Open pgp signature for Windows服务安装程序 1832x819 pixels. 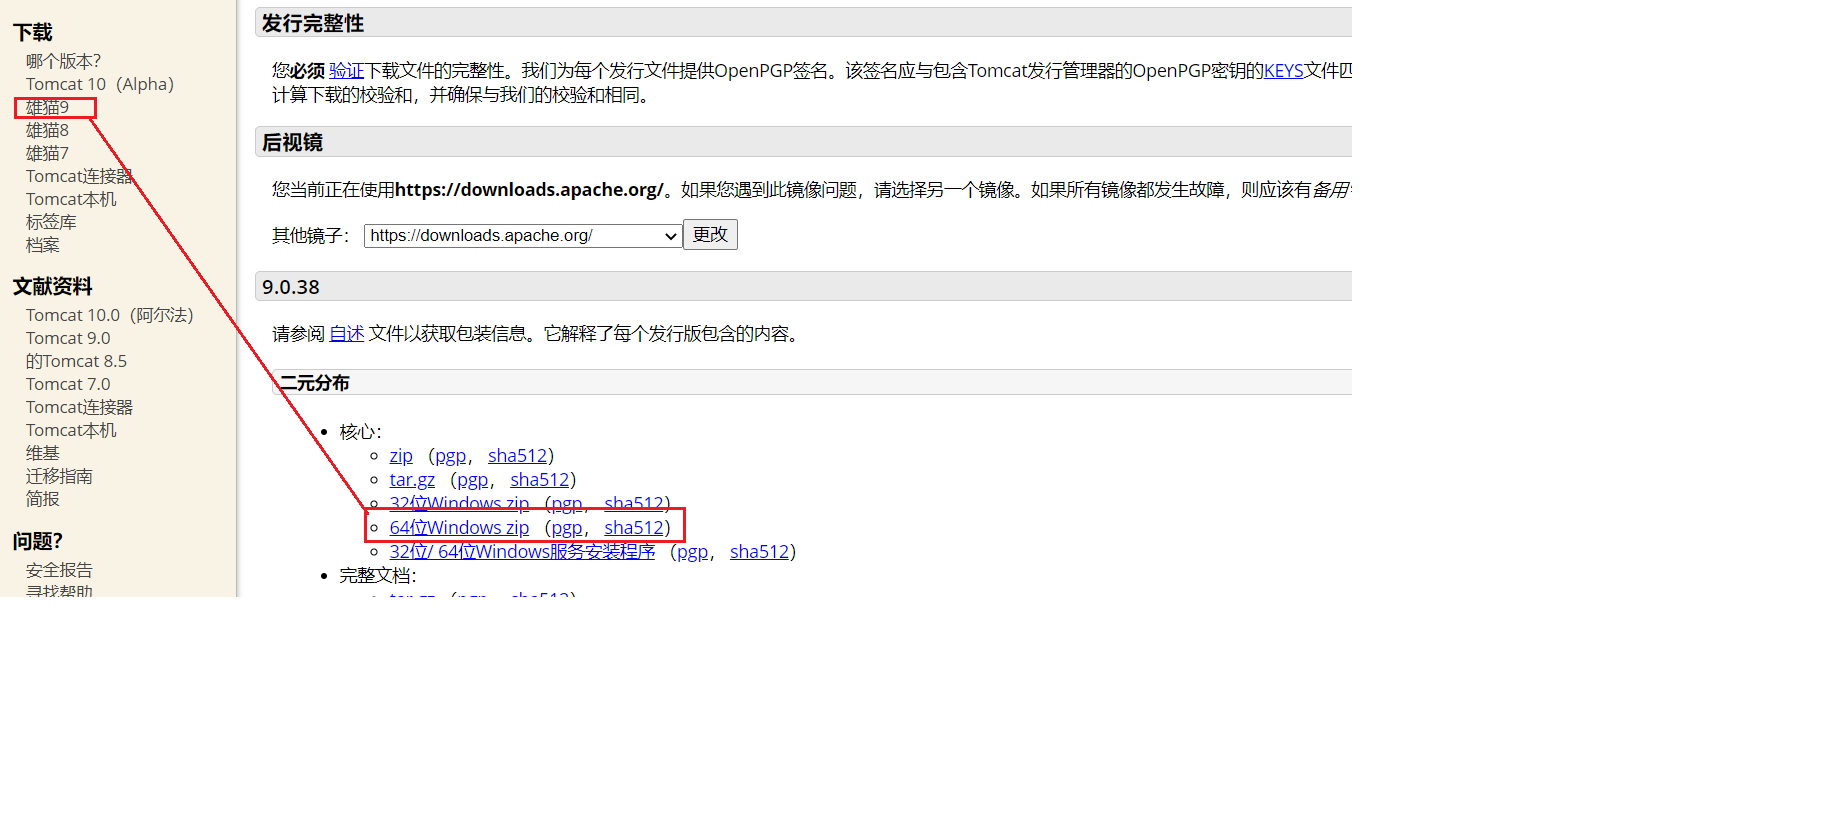coord(692,552)
